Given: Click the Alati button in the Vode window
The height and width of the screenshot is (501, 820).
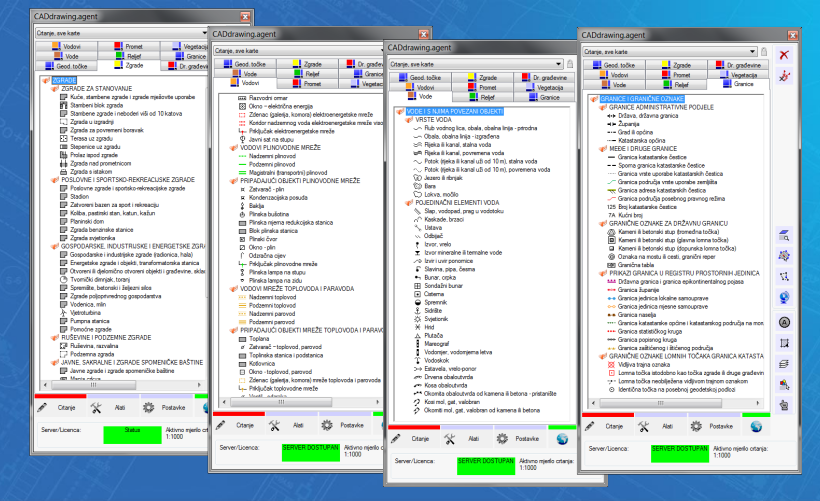Looking at the screenshot, I should (x=468, y=439).
